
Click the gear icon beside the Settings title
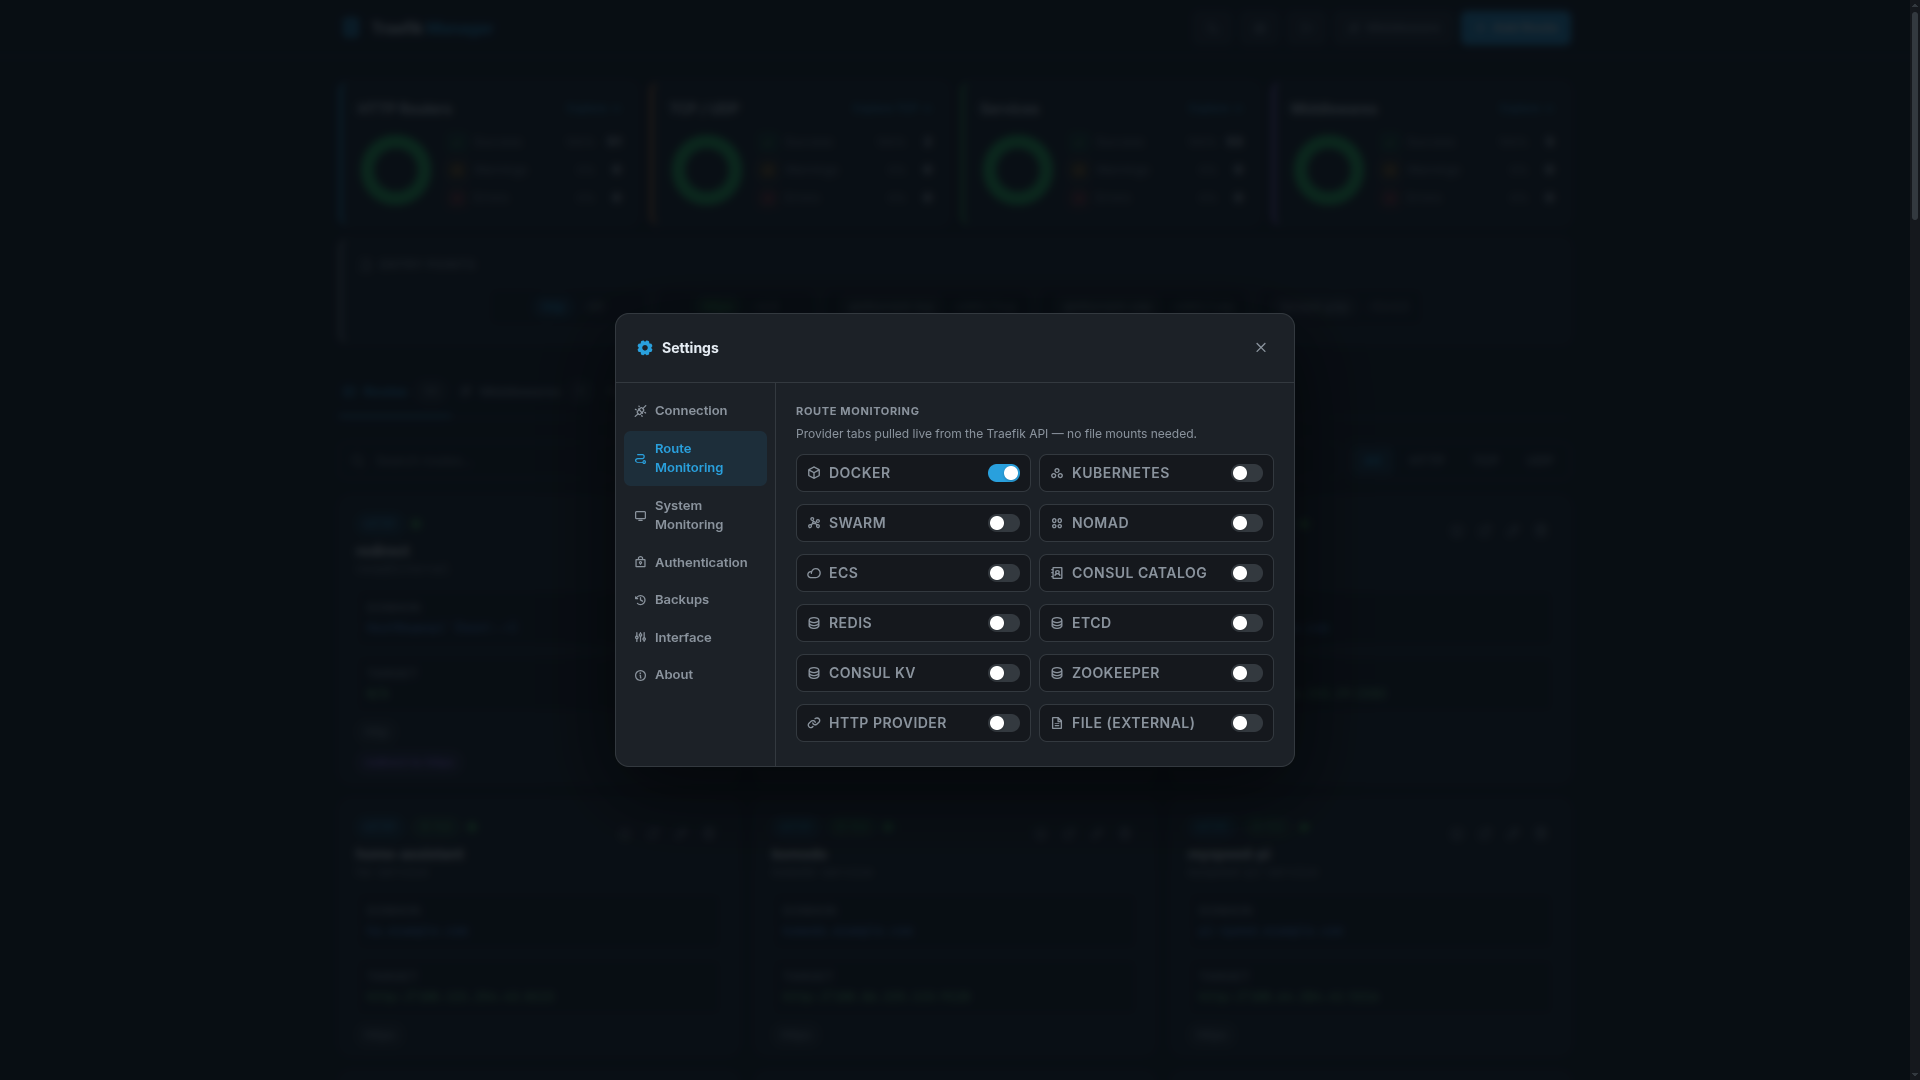click(x=645, y=348)
